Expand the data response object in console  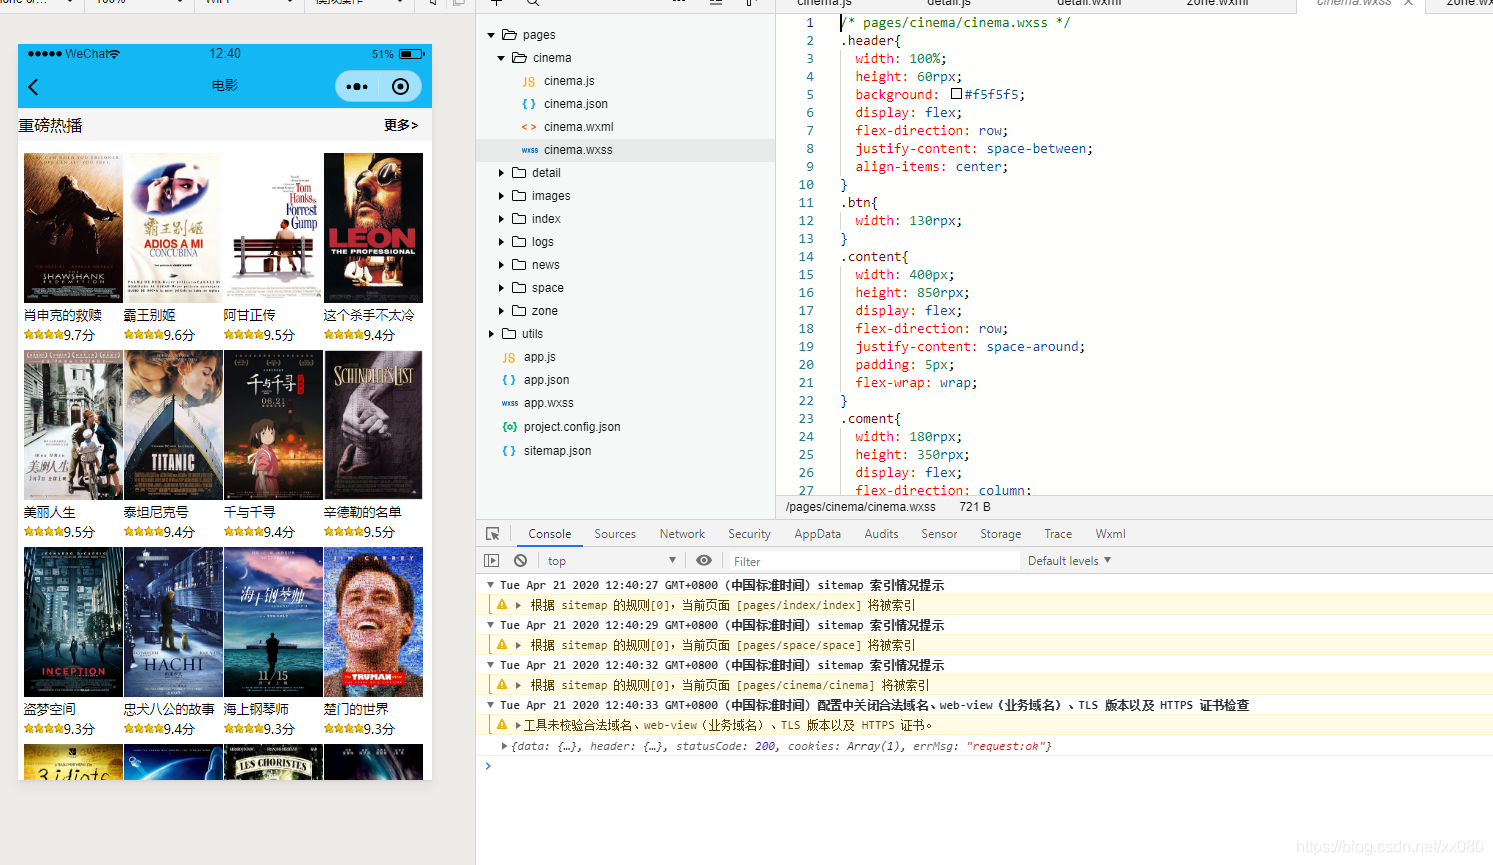click(504, 746)
